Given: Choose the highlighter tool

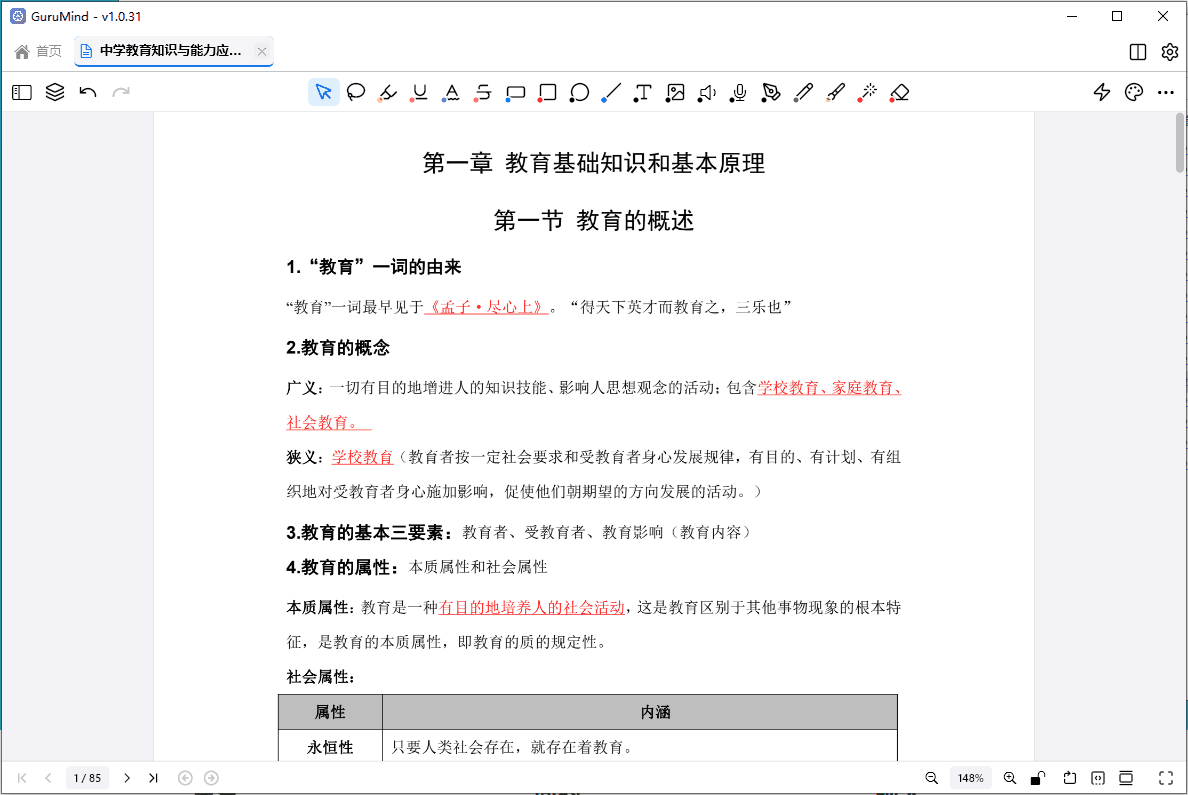Looking at the screenshot, I should (x=387, y=93).
